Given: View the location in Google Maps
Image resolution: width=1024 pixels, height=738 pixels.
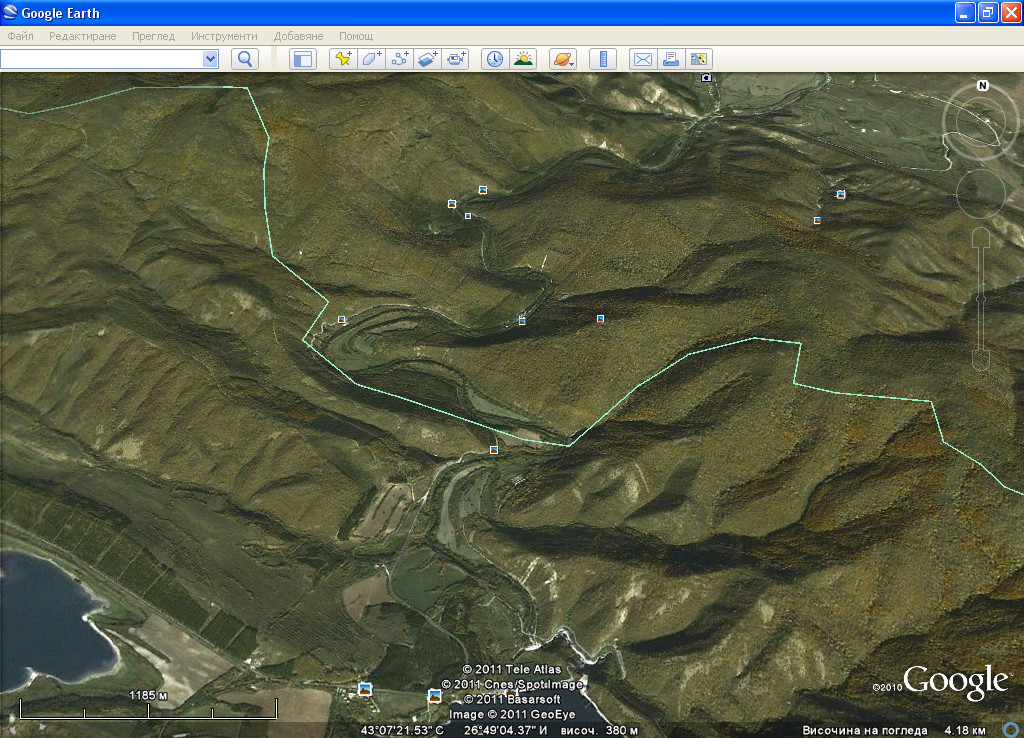Looking at the screenshot, I should (x=699, y=59).
